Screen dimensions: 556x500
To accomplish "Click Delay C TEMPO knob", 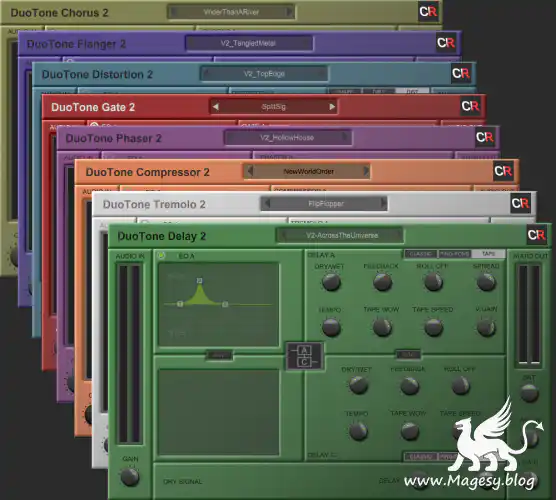I will [x=358, y=431].
